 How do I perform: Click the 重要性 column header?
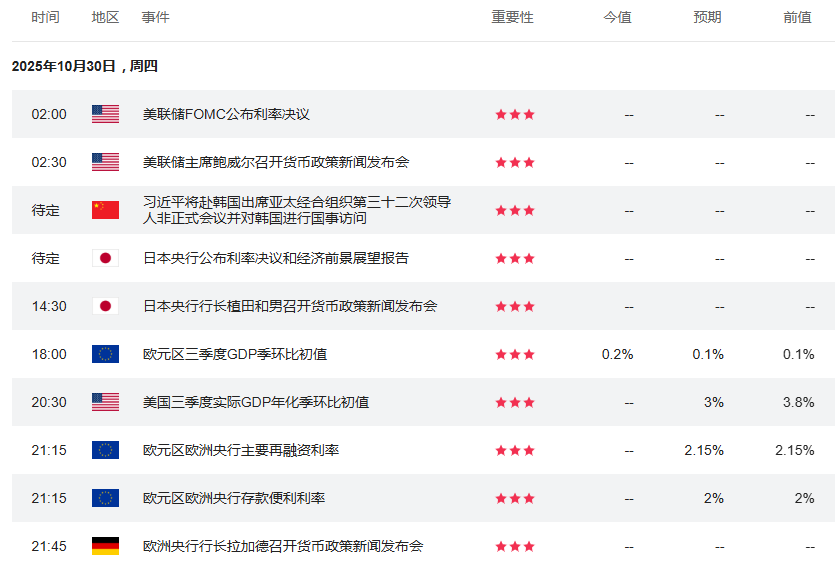pos(512,17)
